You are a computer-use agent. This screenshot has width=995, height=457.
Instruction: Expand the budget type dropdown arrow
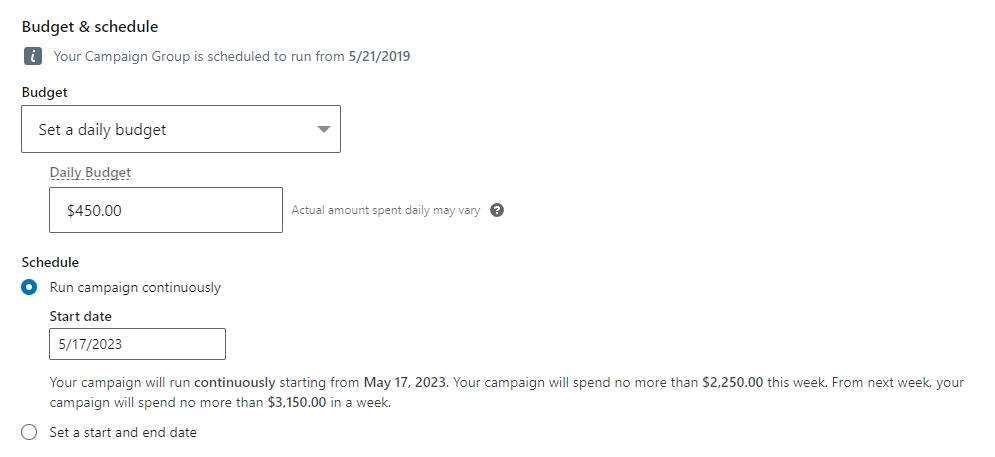click(x=324, y=129)
